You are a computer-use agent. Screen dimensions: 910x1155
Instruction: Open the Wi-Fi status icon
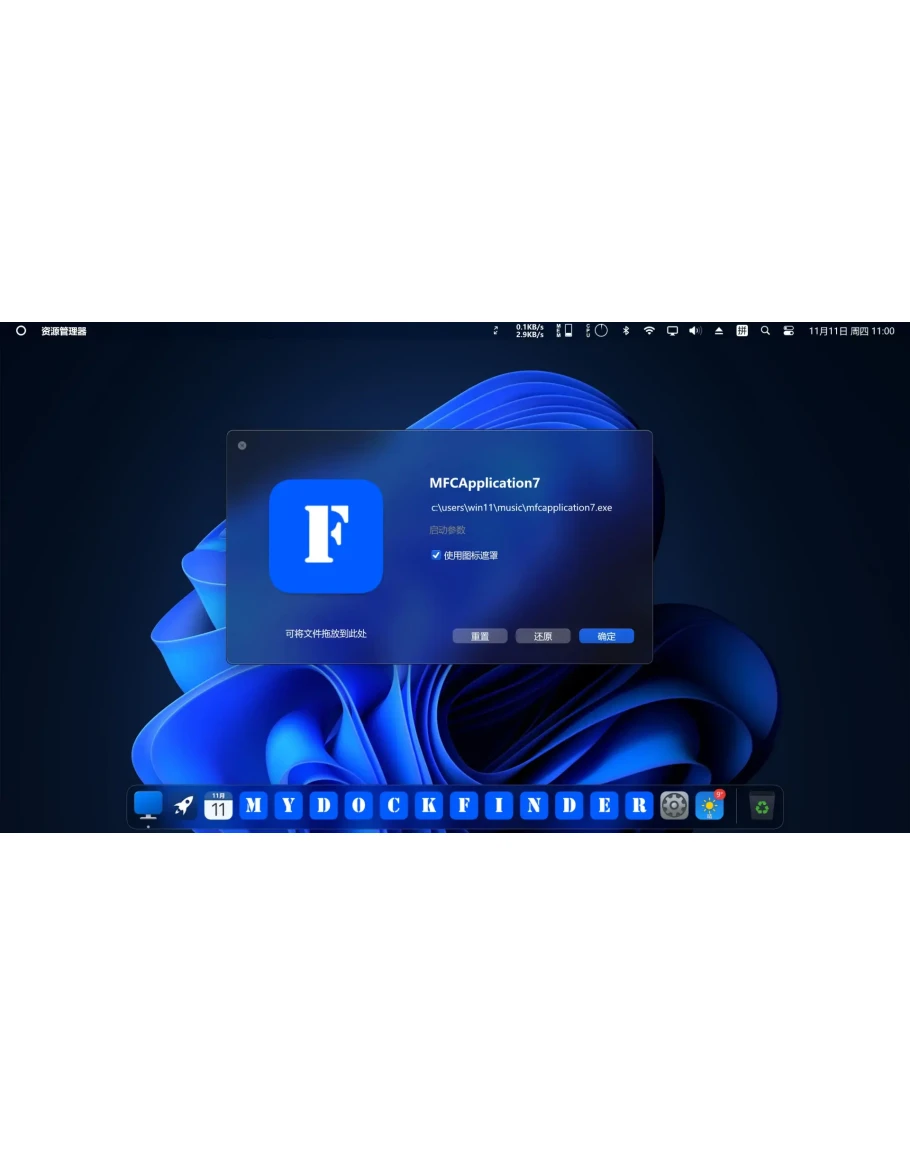pyautogui.click(x=649, y=331)
